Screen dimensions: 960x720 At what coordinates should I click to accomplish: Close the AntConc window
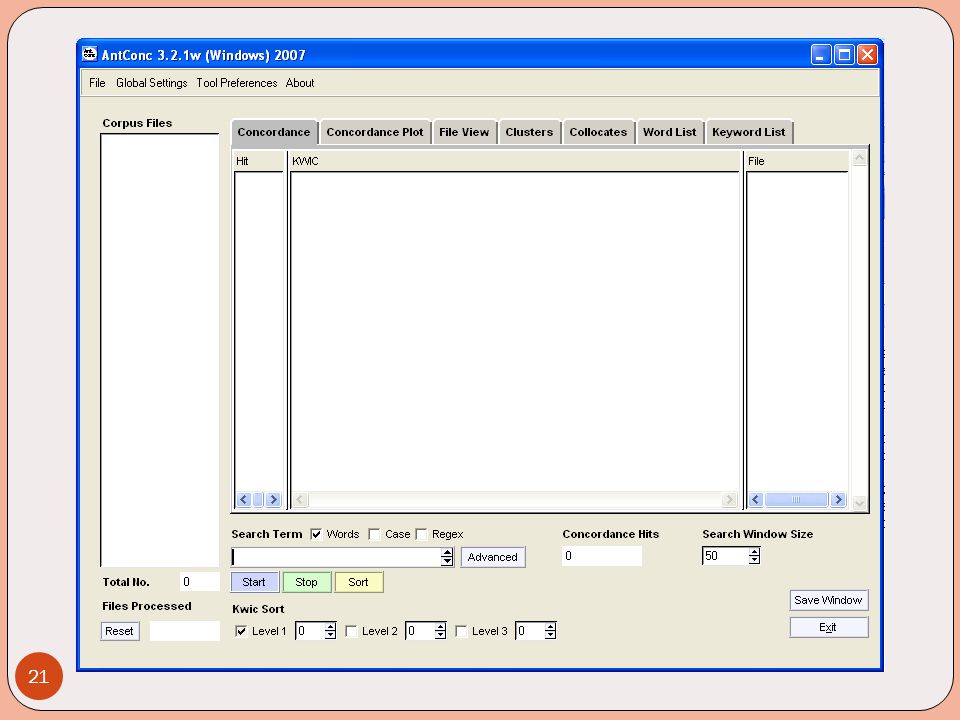pyautogui.click(x=867, y=54)
